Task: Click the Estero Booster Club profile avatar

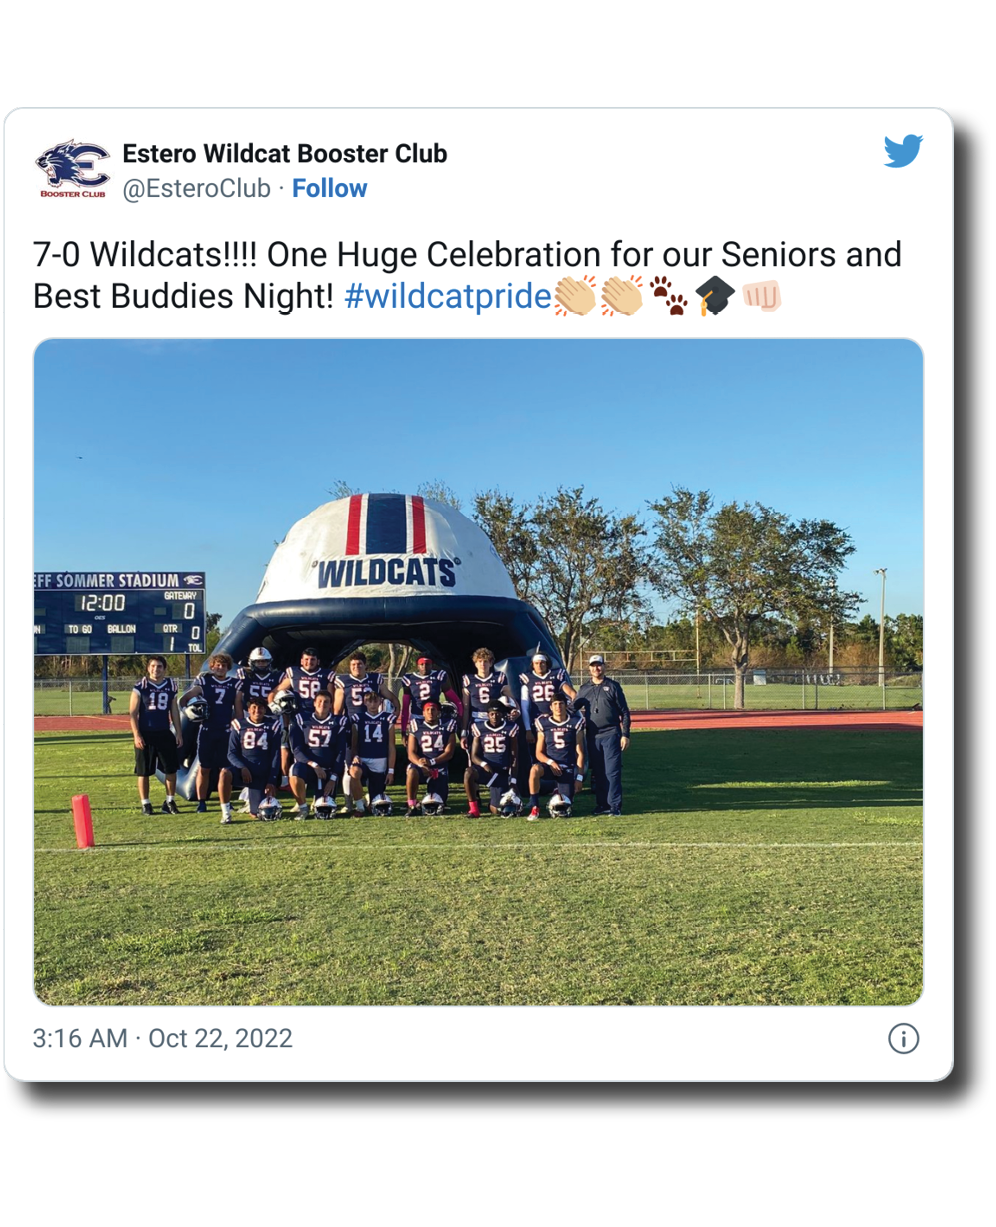Action: coord(73,169)
